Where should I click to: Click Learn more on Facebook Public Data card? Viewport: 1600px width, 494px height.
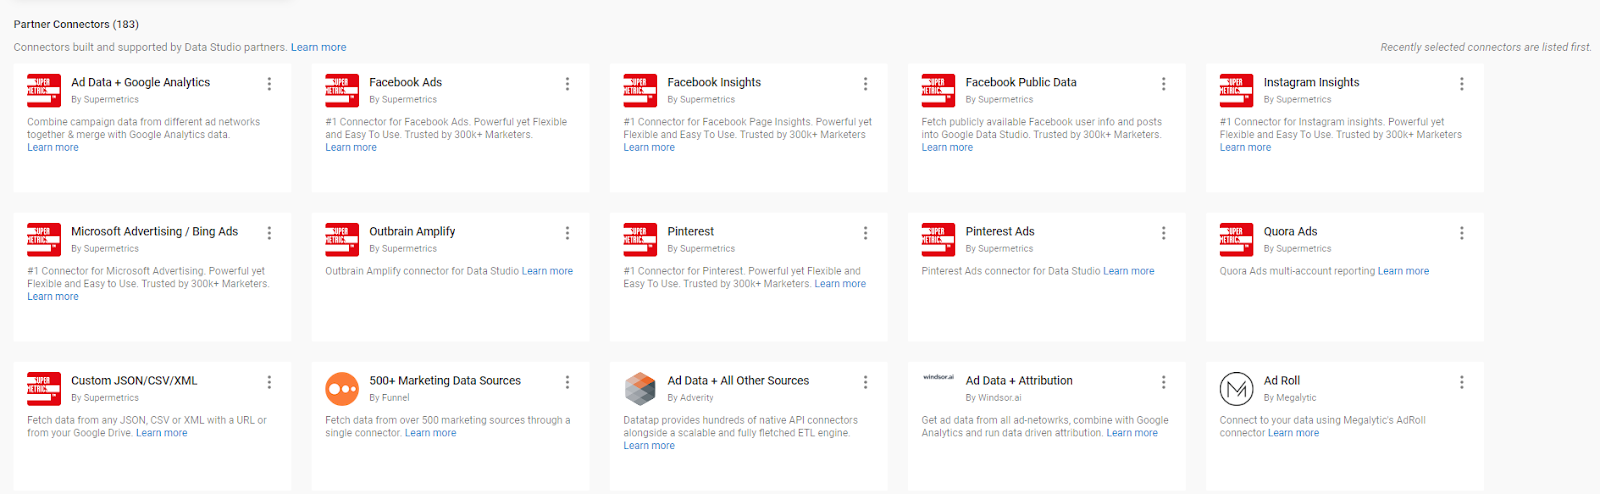[x=947, y=147]
